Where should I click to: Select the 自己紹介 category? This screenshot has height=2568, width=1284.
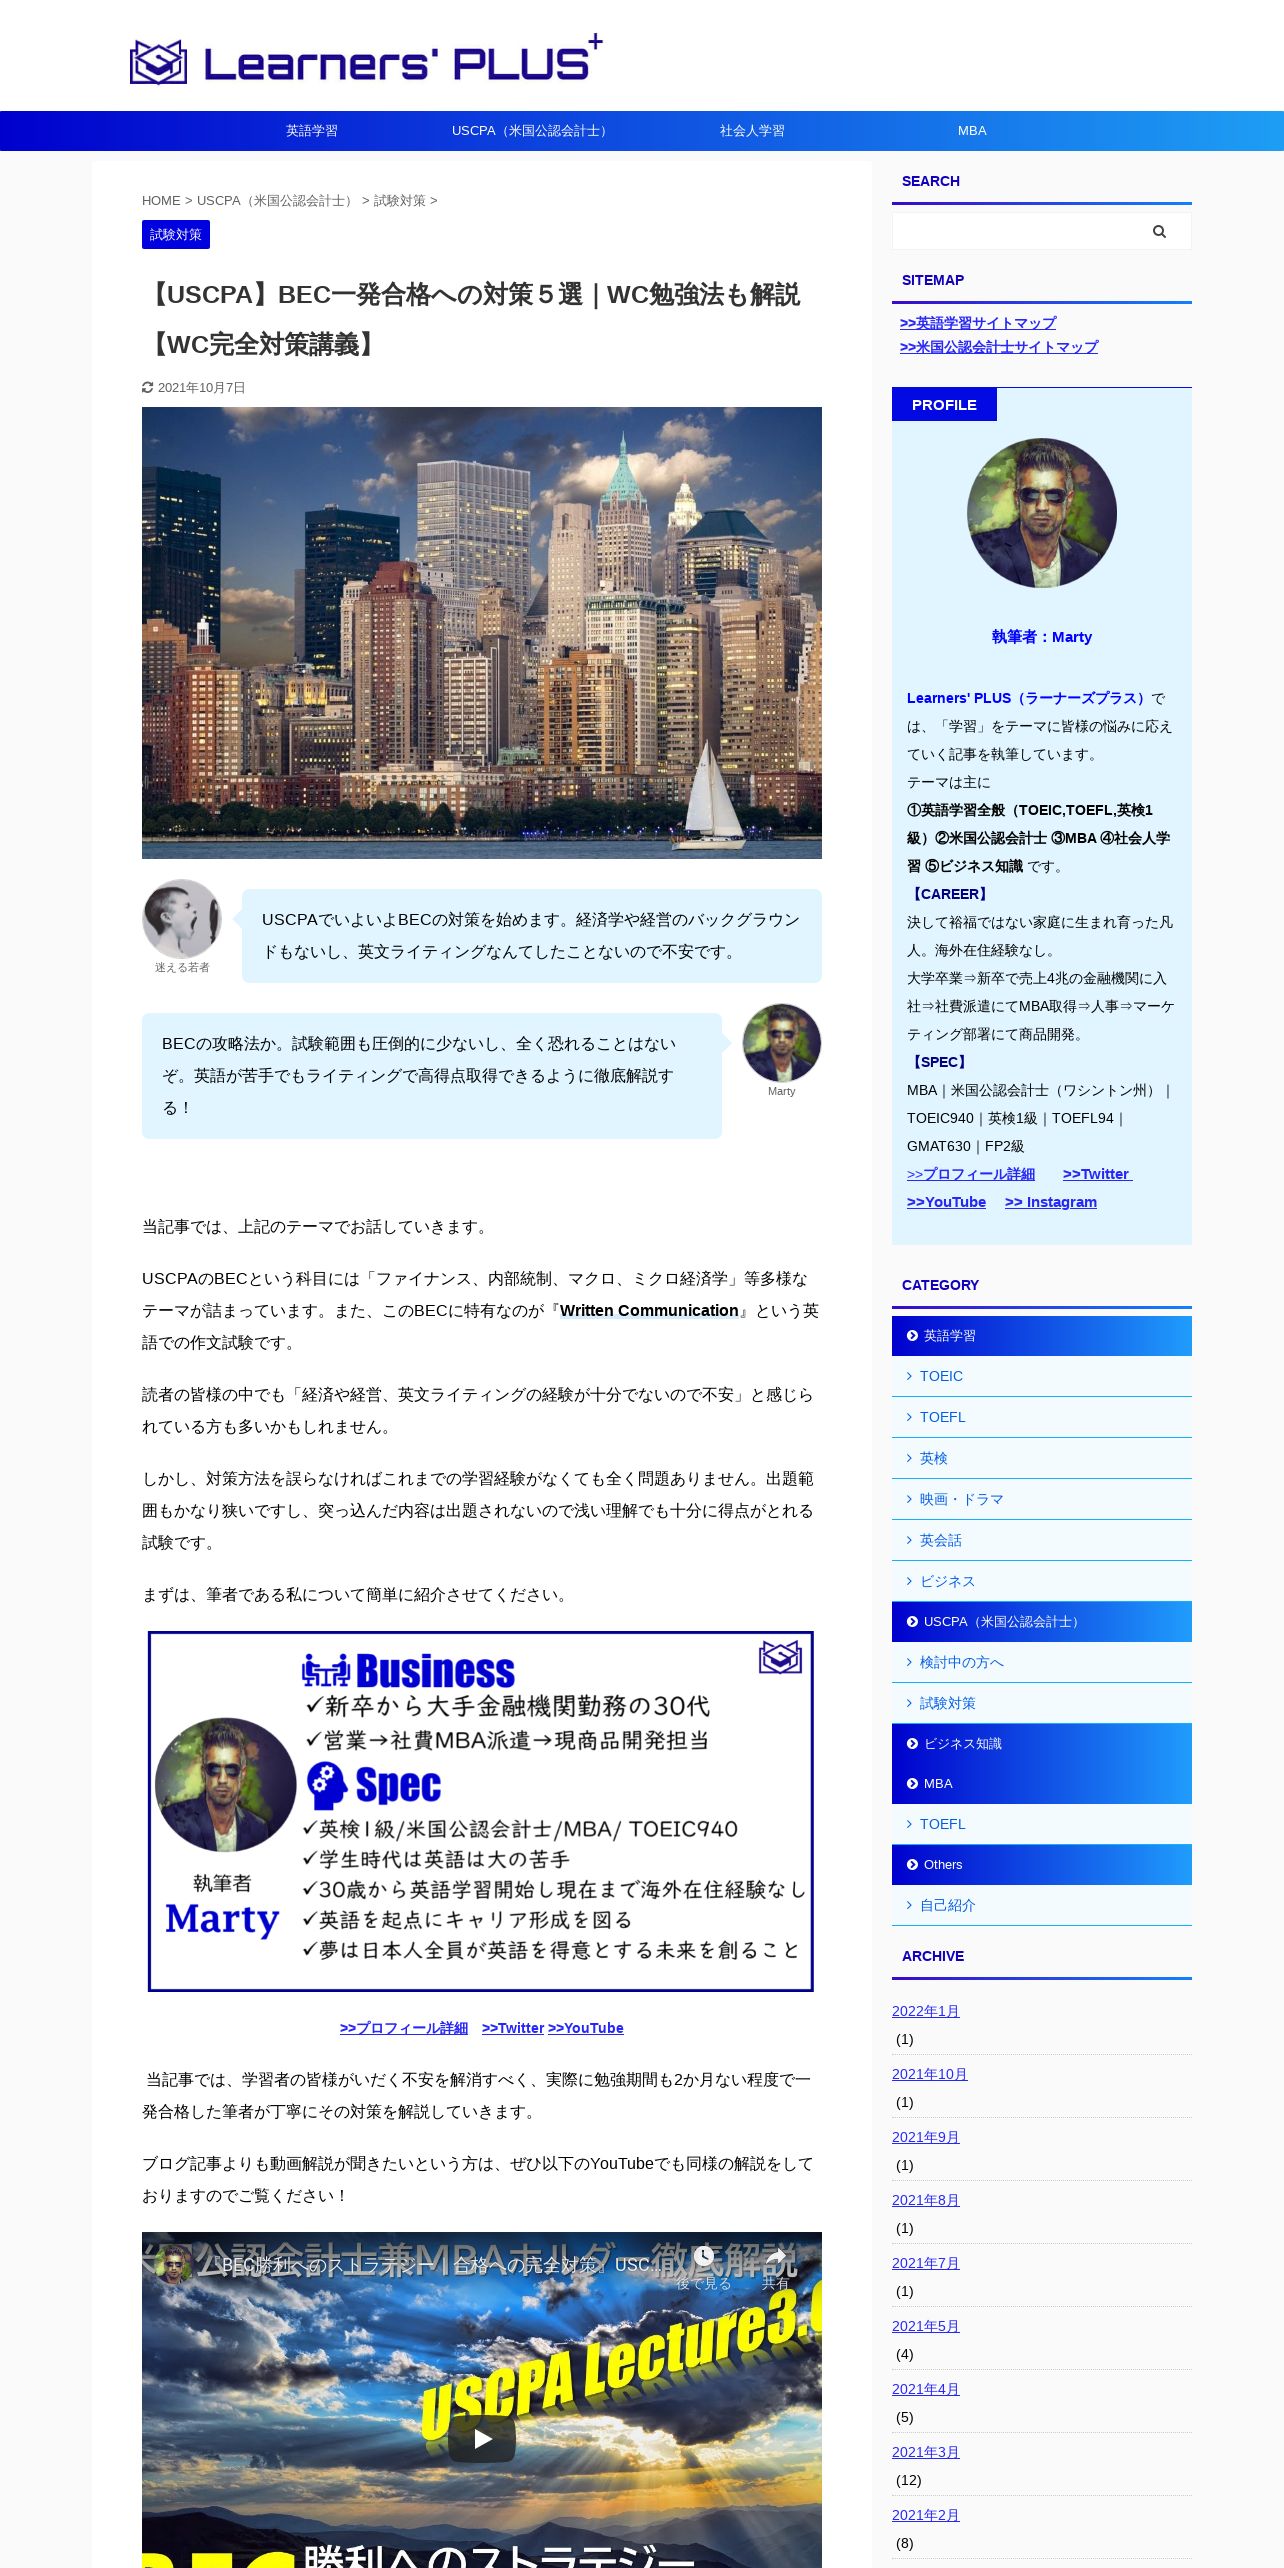coord(1042,1905)
